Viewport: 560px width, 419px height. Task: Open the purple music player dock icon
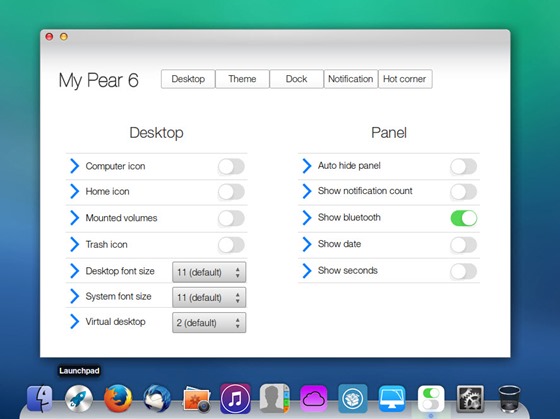[x=235, y=398]
